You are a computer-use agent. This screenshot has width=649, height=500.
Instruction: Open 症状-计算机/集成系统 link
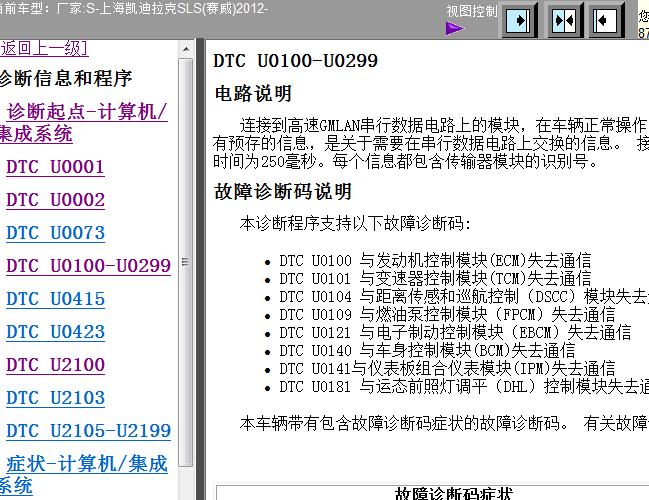(84, 474)
